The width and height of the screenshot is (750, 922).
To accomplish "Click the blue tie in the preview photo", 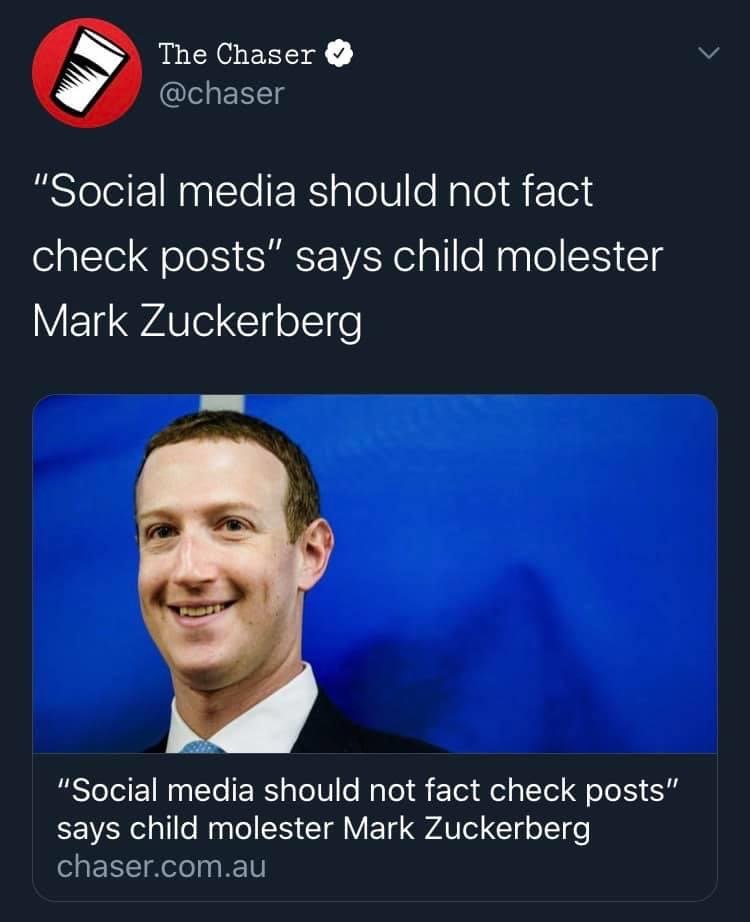I will pos(200,746).
